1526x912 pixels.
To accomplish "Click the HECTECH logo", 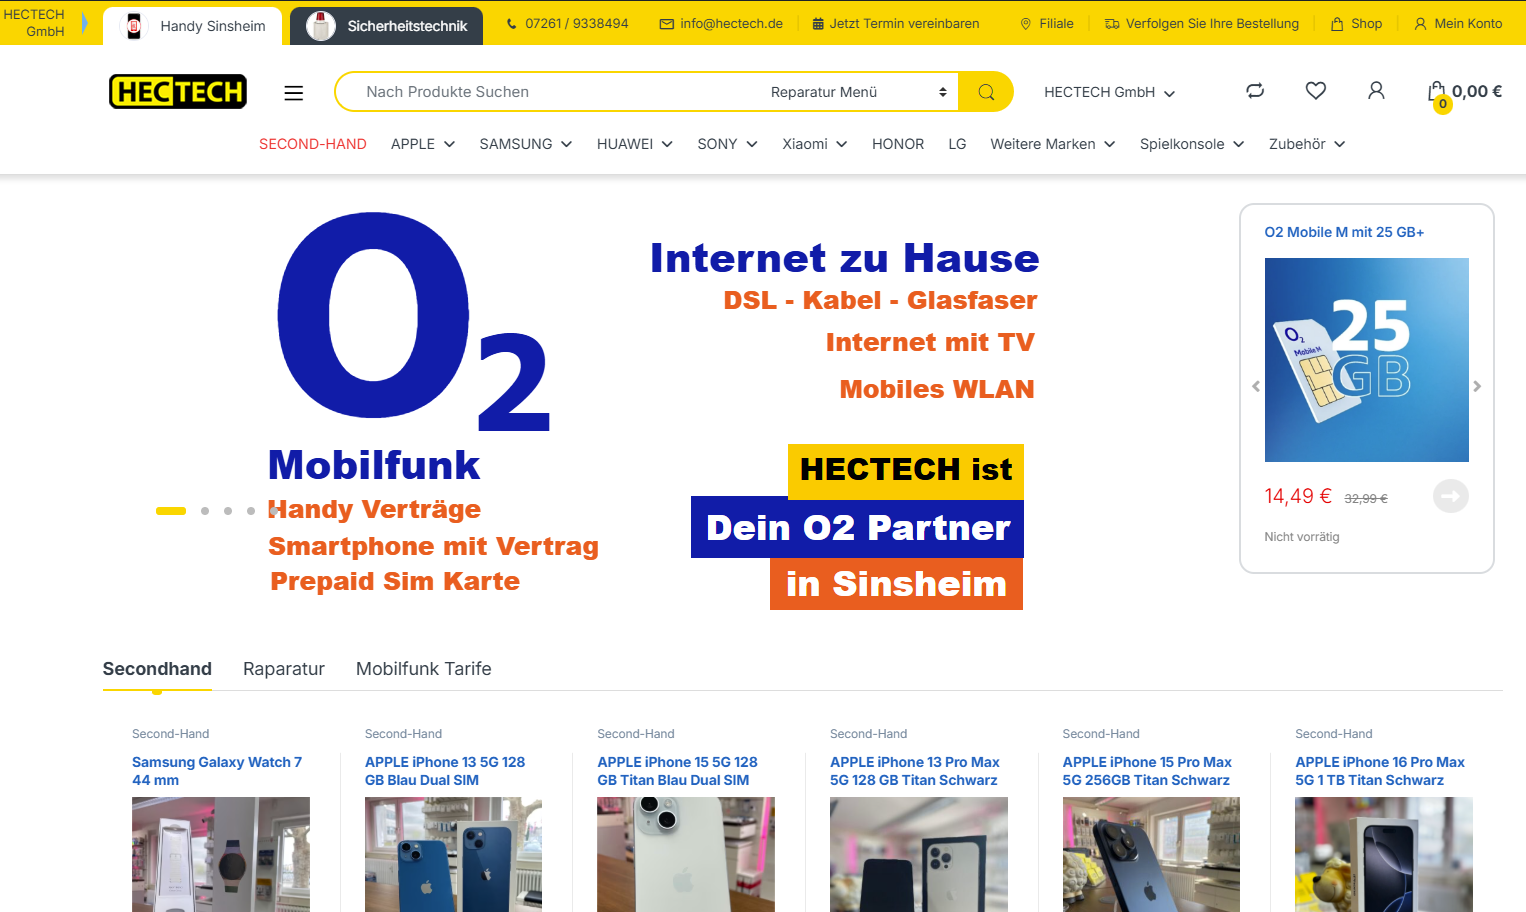I will click(x=178, y=92).
